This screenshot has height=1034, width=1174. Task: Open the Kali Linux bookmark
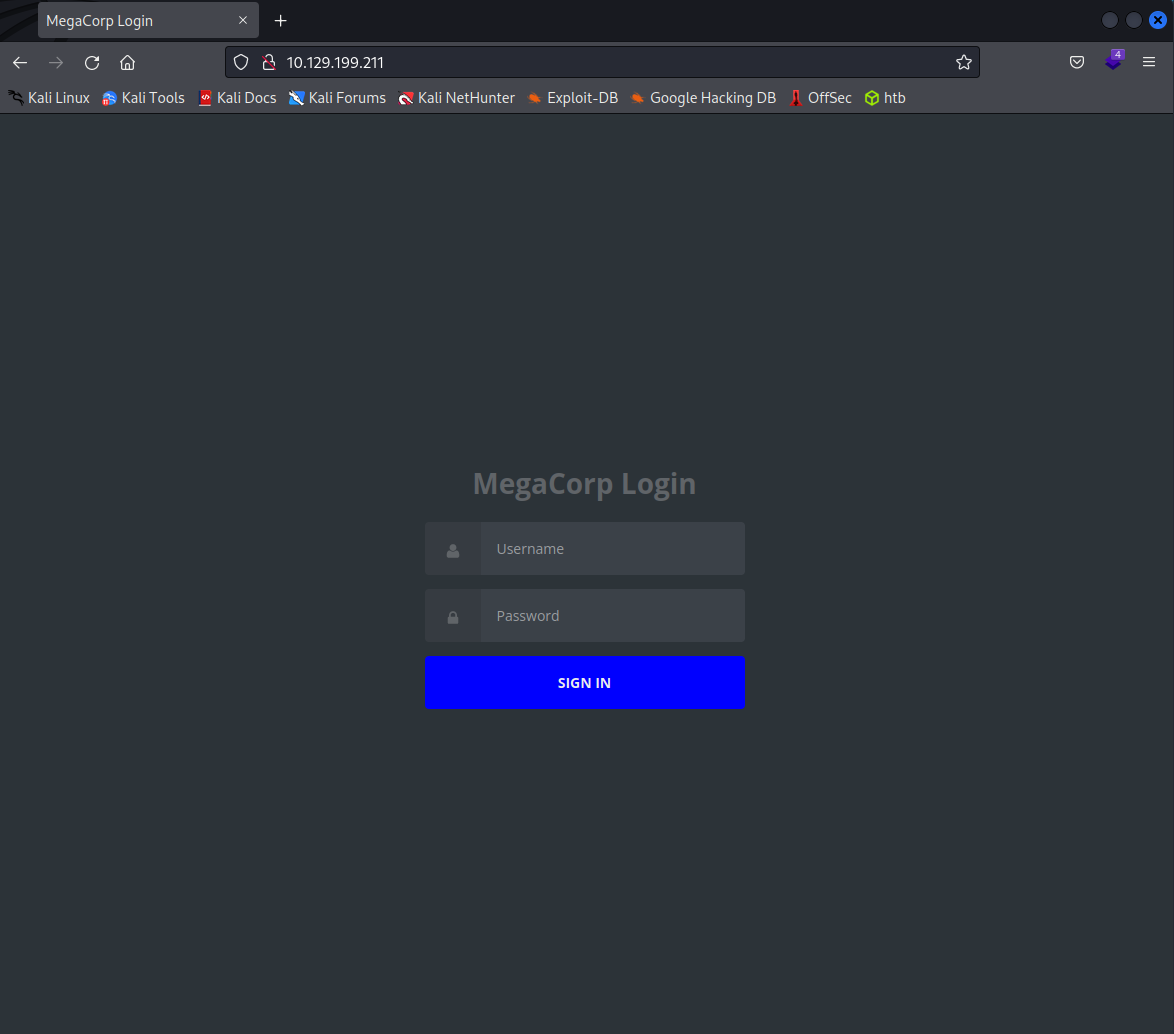[50, 98]
